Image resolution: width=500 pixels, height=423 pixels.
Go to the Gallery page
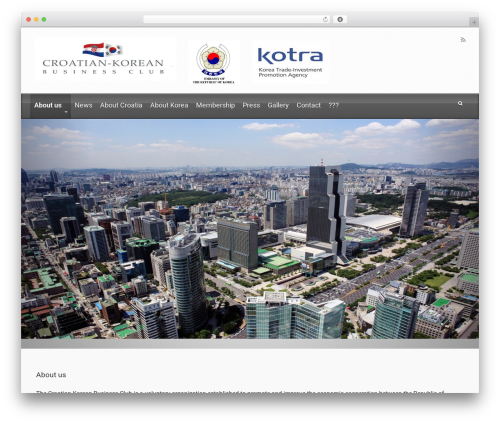click(x=278, y=105)
